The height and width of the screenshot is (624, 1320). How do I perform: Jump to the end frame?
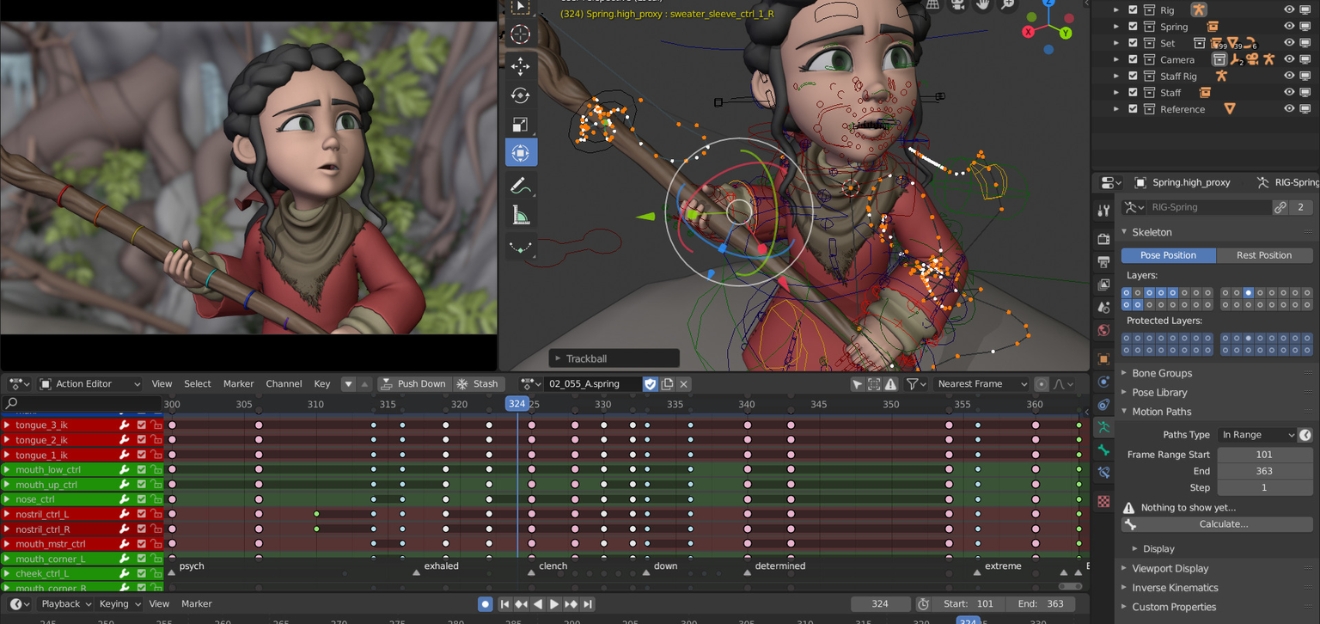[x=588, y=604]
